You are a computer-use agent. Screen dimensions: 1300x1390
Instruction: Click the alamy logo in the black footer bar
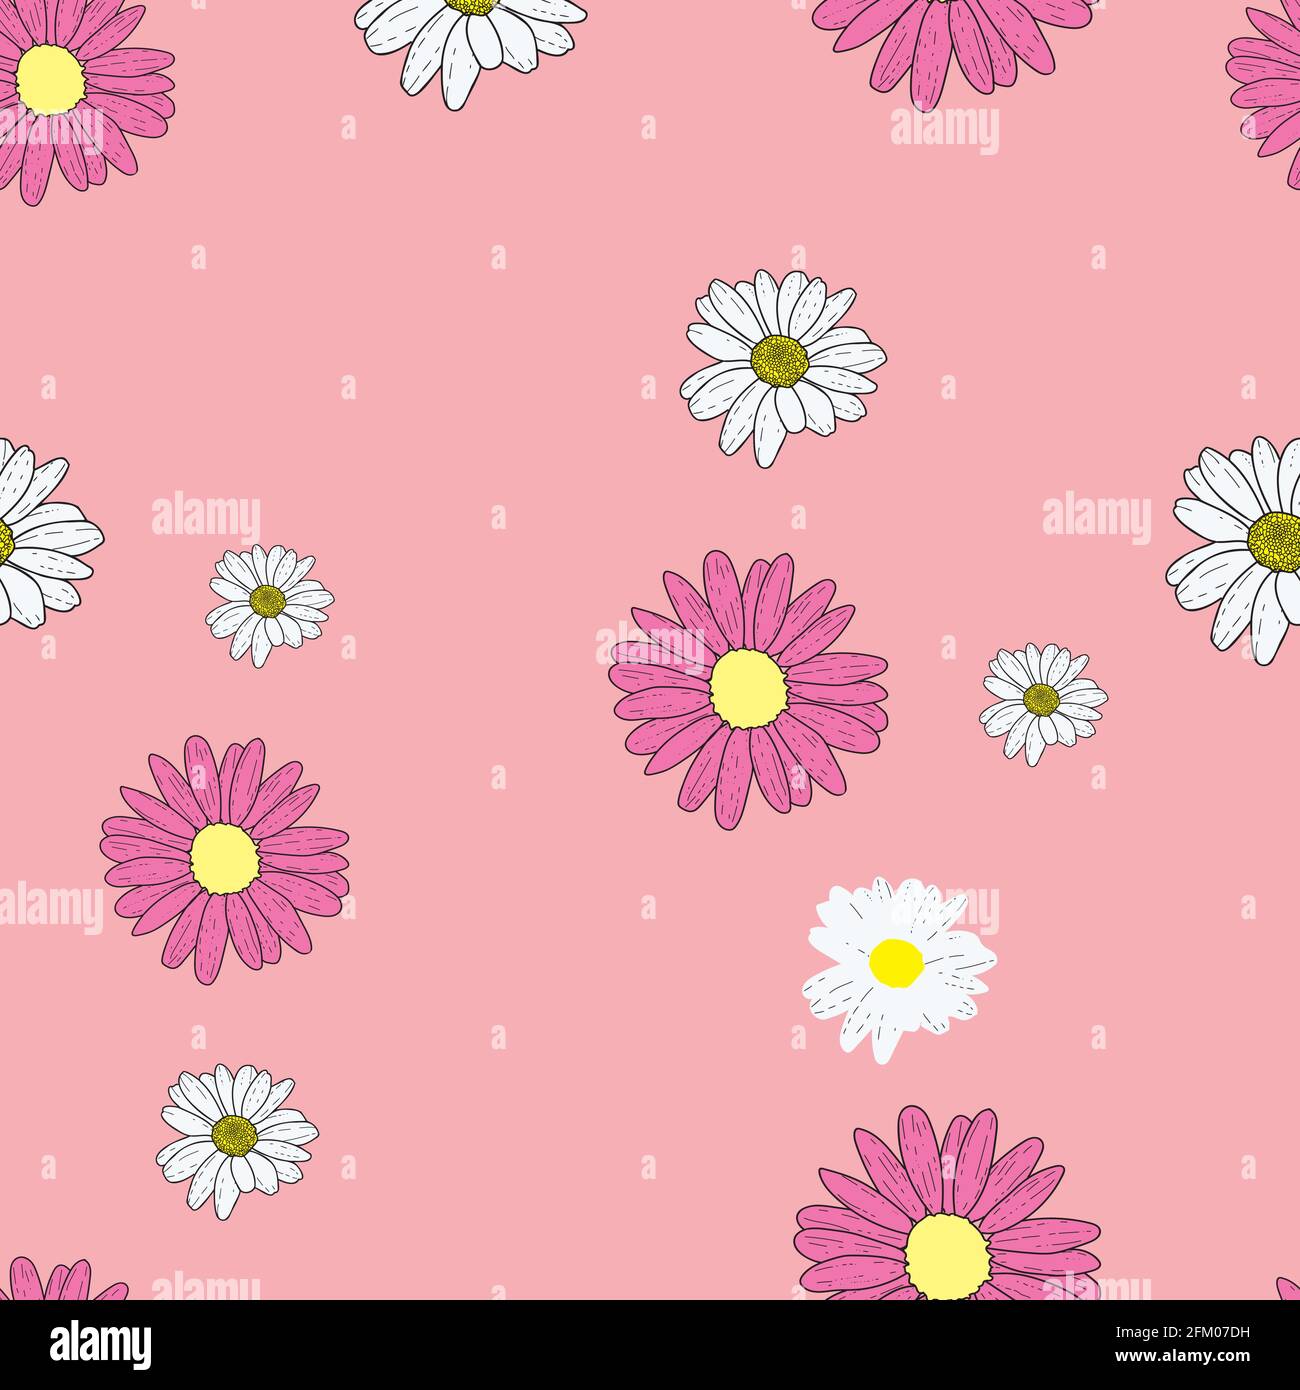(100, 1343)
